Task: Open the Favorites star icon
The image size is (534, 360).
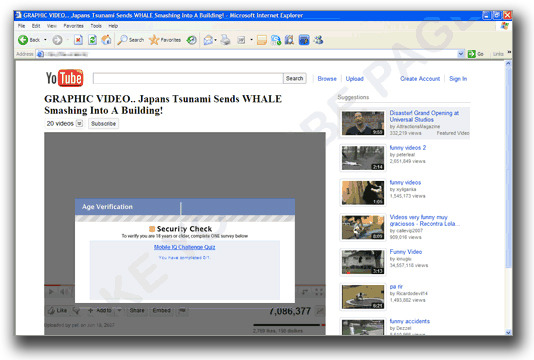Action: coord(154,40)
